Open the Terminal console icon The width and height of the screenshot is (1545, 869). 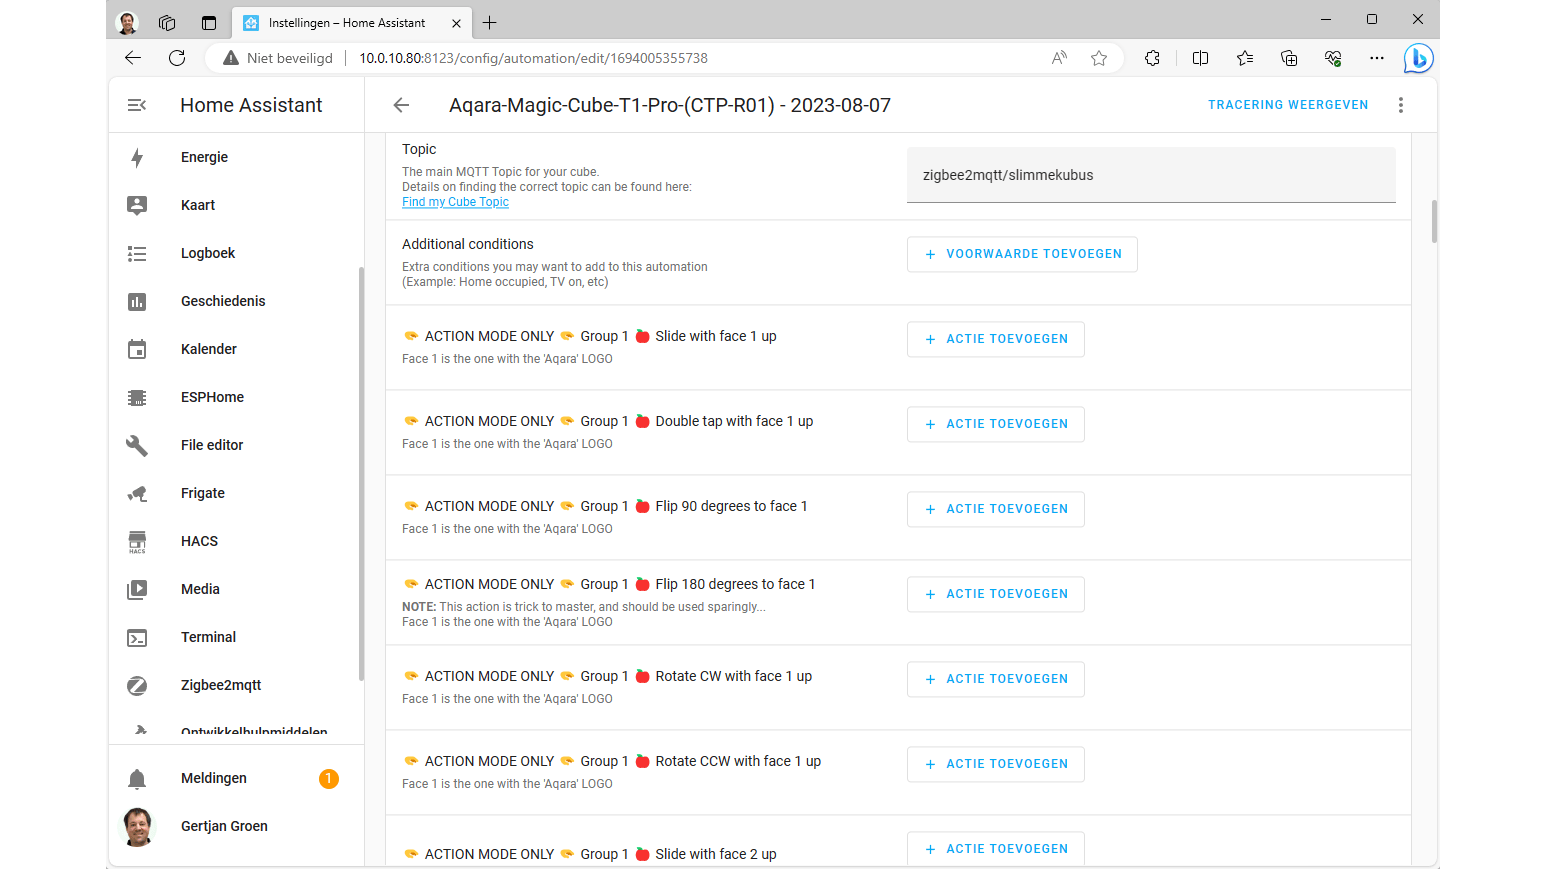pyautogui.click(x=137, y=637)
